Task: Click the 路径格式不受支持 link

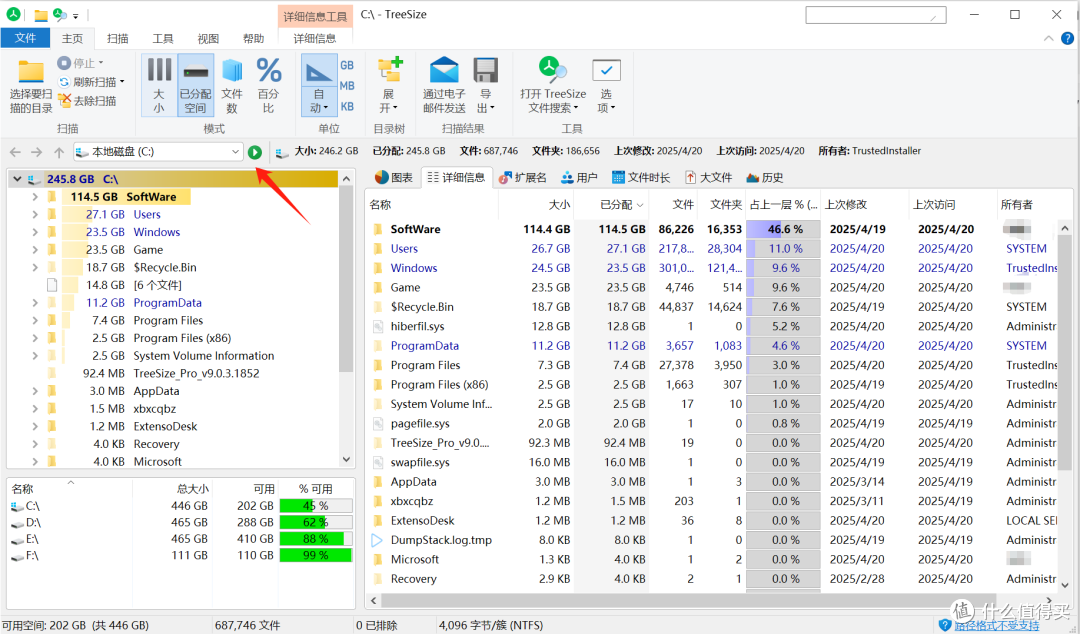Action: click(997, 625)
